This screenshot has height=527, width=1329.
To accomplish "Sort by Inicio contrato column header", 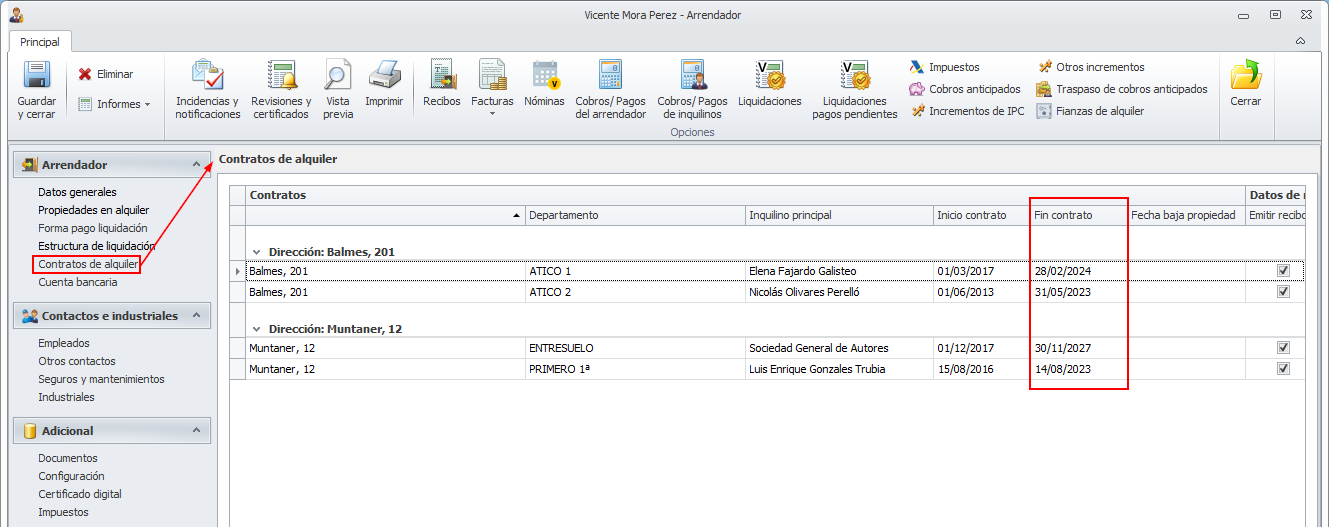I will click(x=971, y=215).
